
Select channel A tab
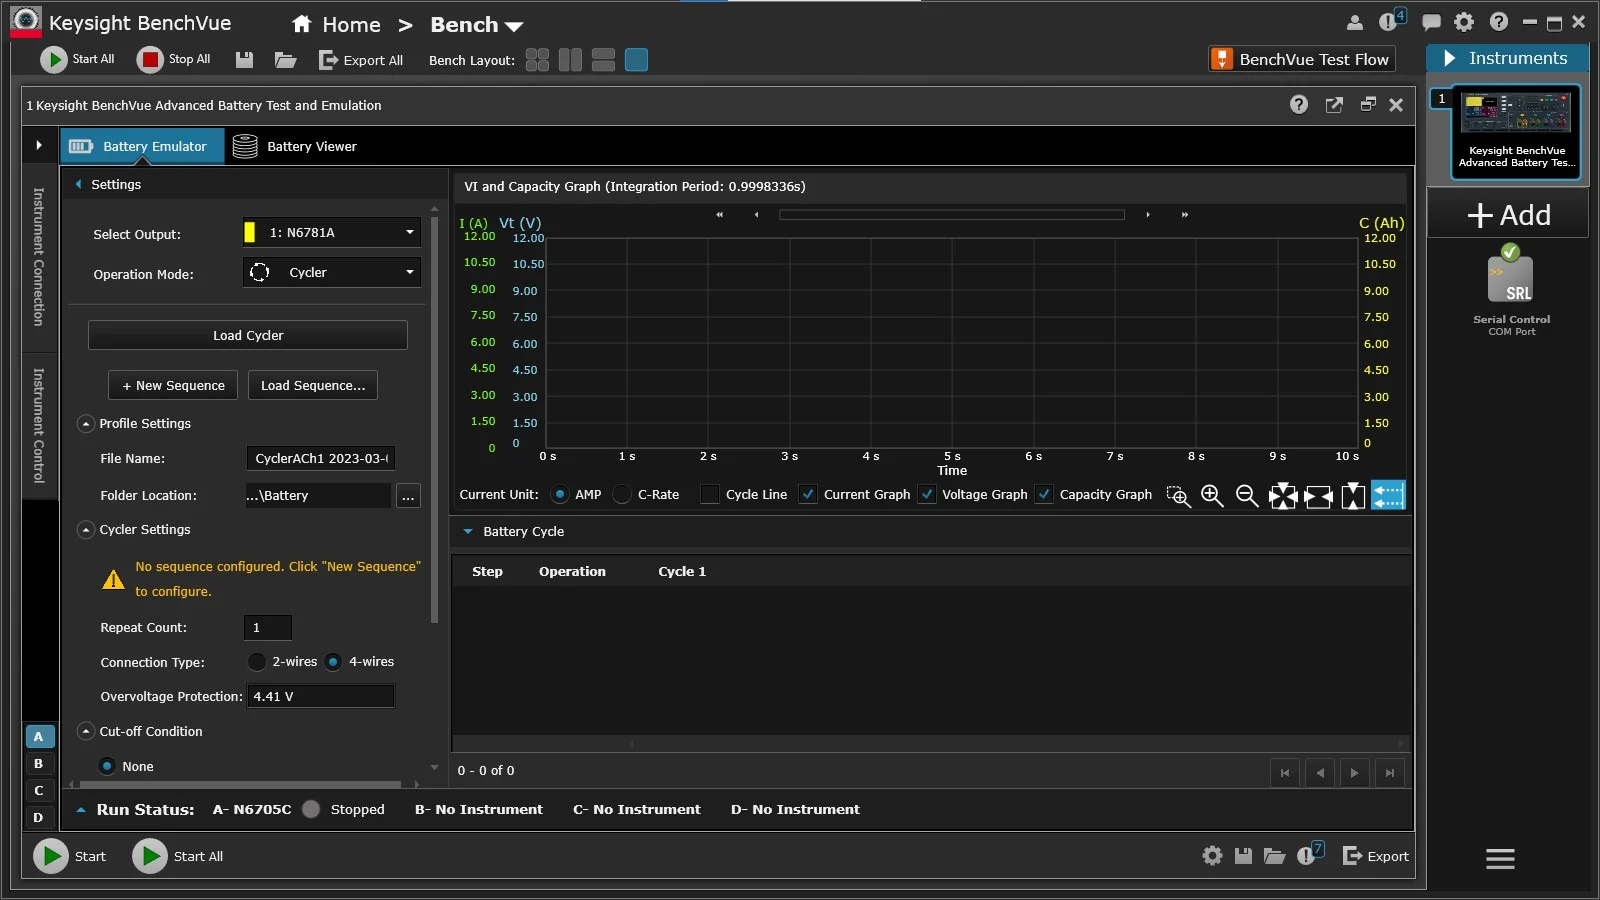[x=39, y=737]
